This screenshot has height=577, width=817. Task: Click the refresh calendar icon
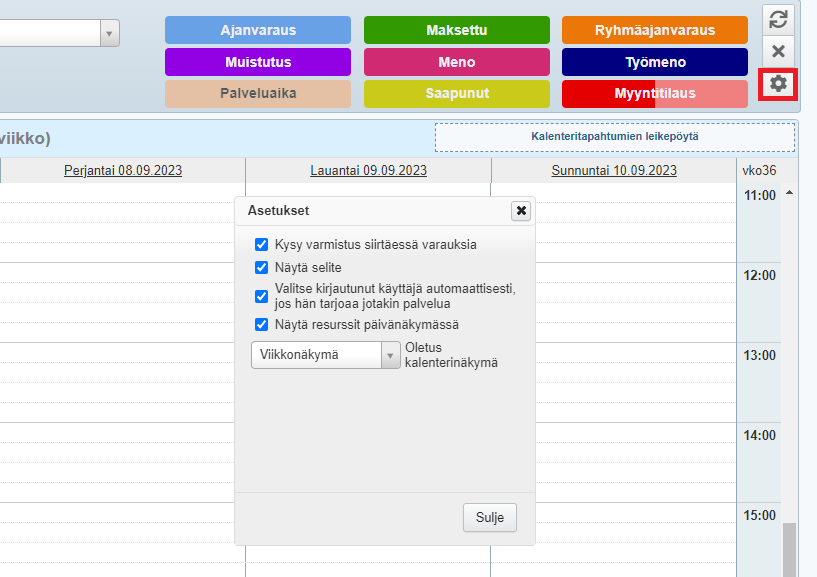[x=778, y=19]
